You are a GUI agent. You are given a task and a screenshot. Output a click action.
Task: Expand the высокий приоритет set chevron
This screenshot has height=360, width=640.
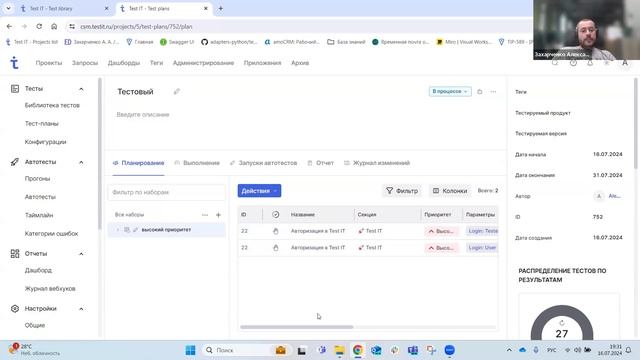tap(118, 230)
